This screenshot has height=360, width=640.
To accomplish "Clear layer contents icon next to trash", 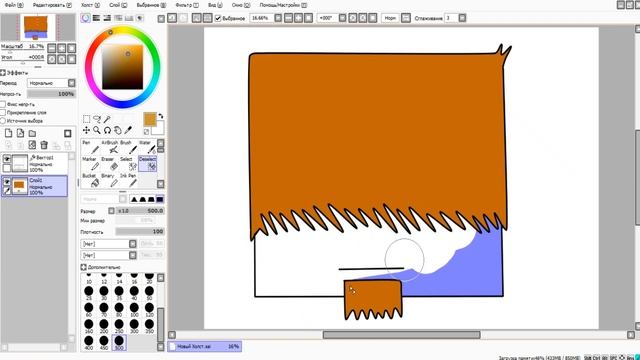I will click(x=32, y=145).
